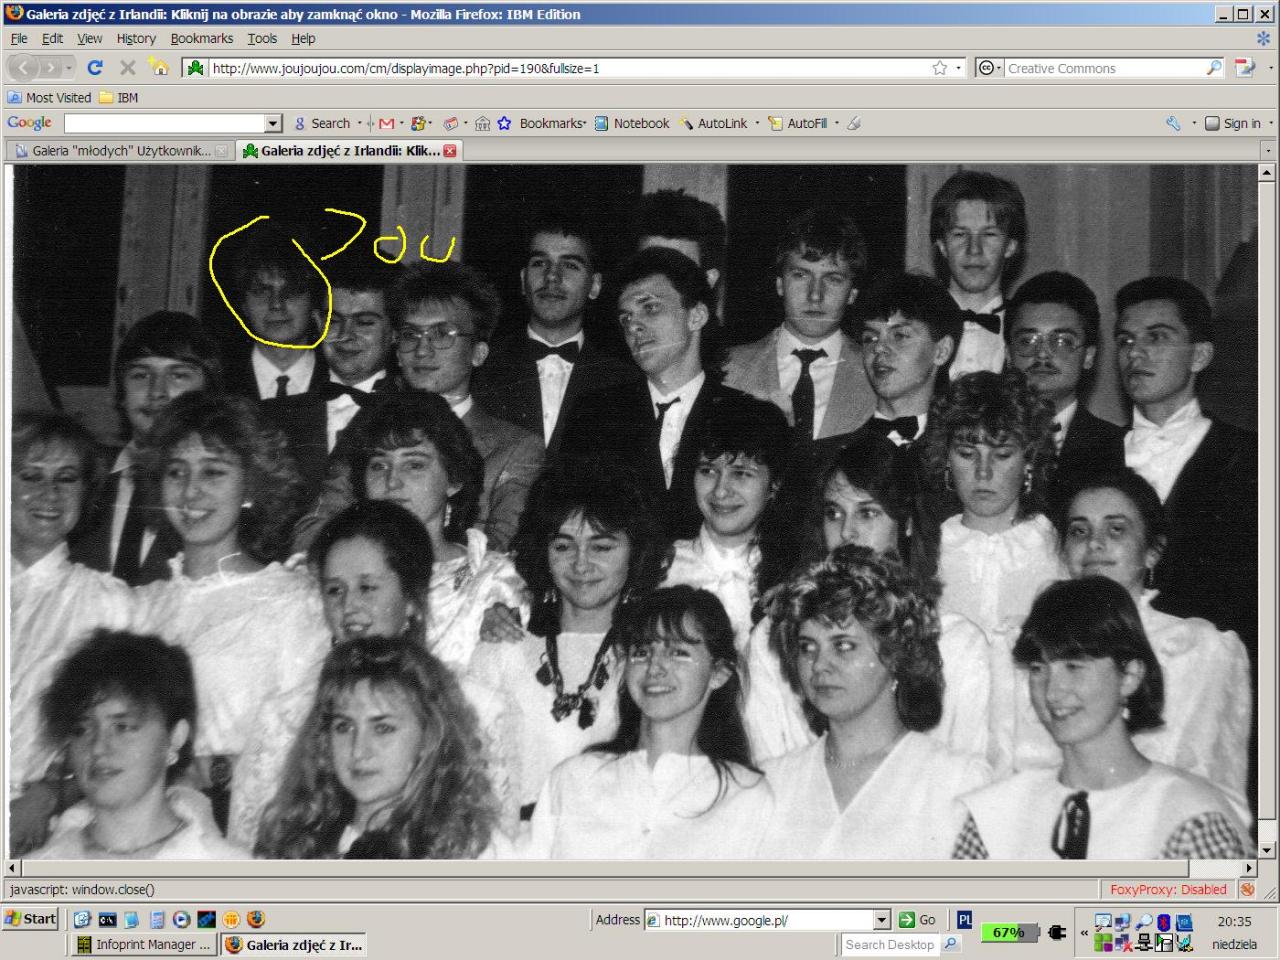Click the Galeria zdjęć z Ir... taskbar button

click(x=294, y=944)
